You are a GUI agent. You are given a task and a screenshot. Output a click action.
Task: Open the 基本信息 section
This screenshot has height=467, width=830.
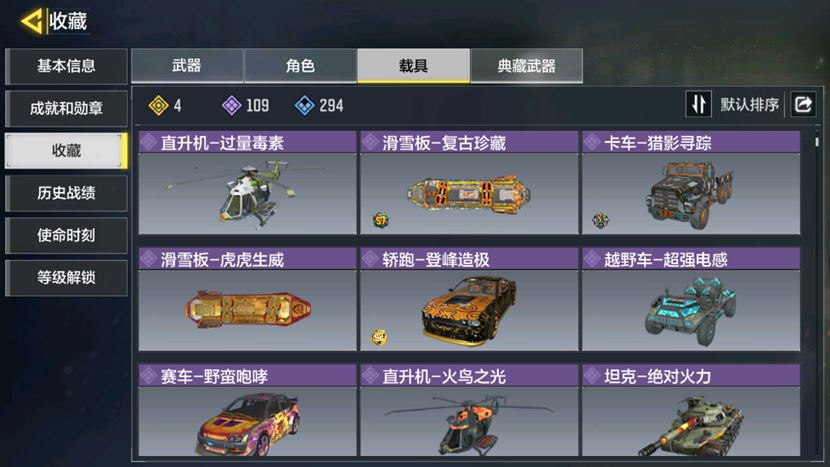pyautogui.click(x=66, y=66)
